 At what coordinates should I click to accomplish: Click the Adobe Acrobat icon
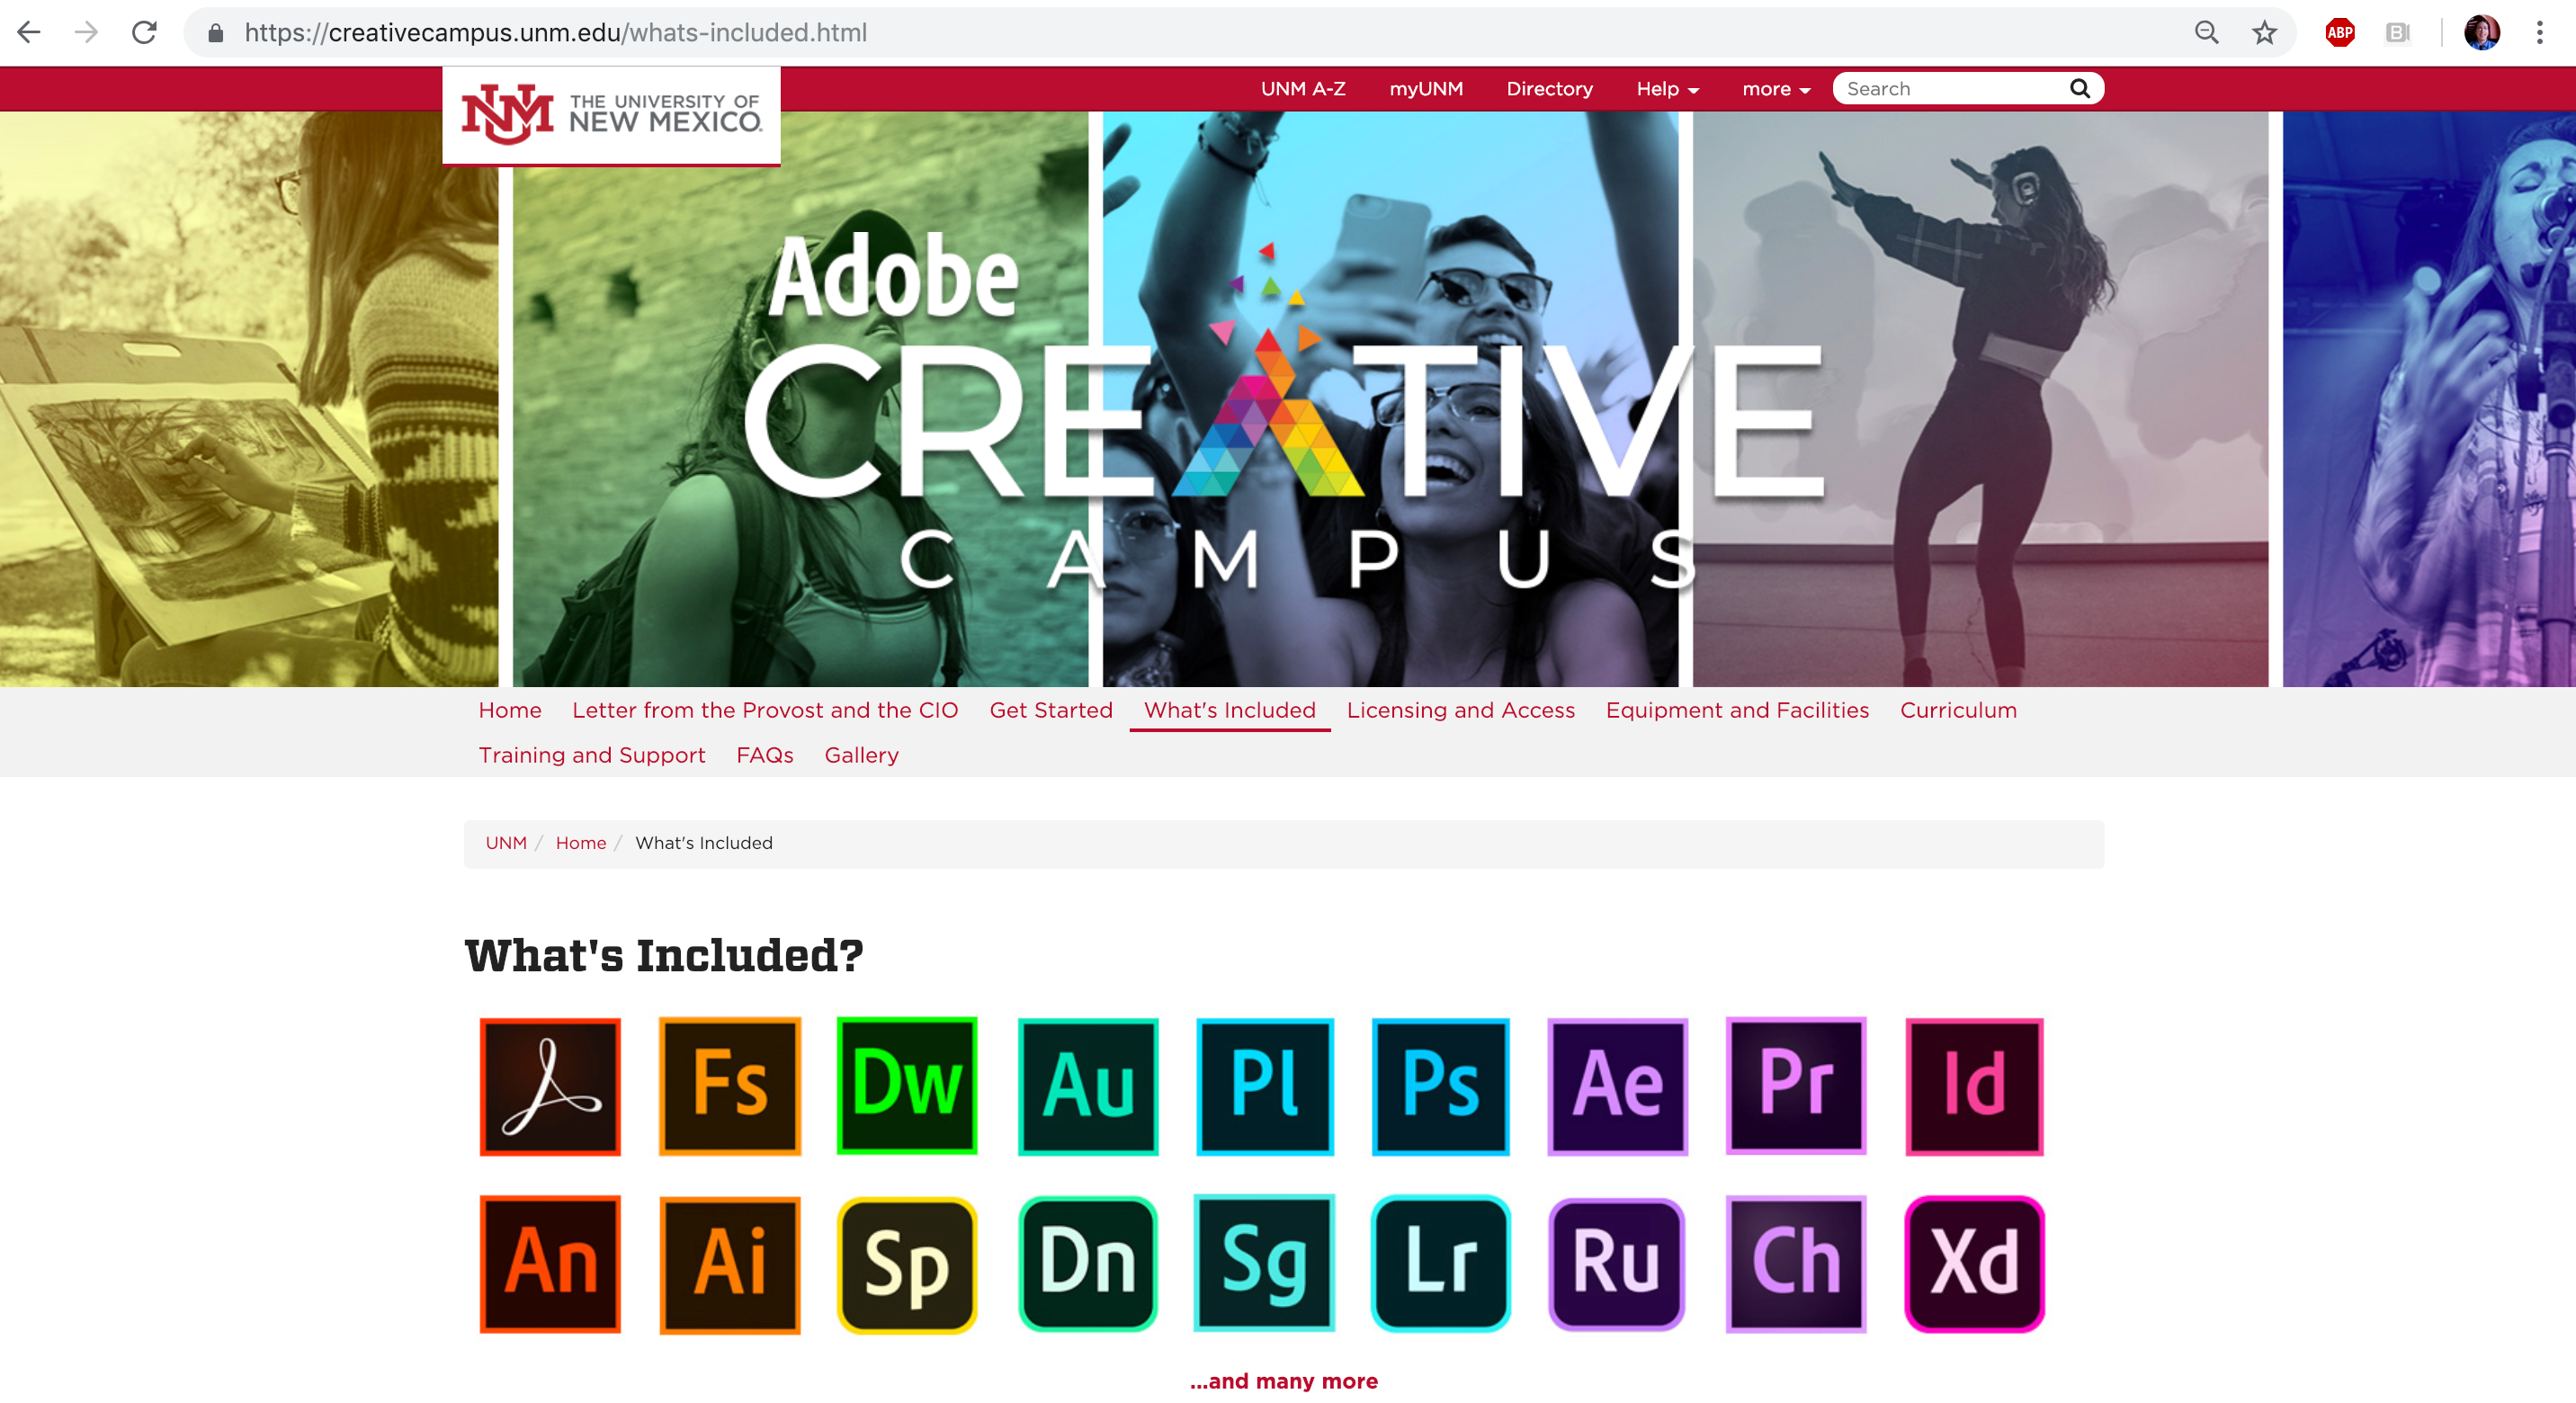pos(550,1086)
